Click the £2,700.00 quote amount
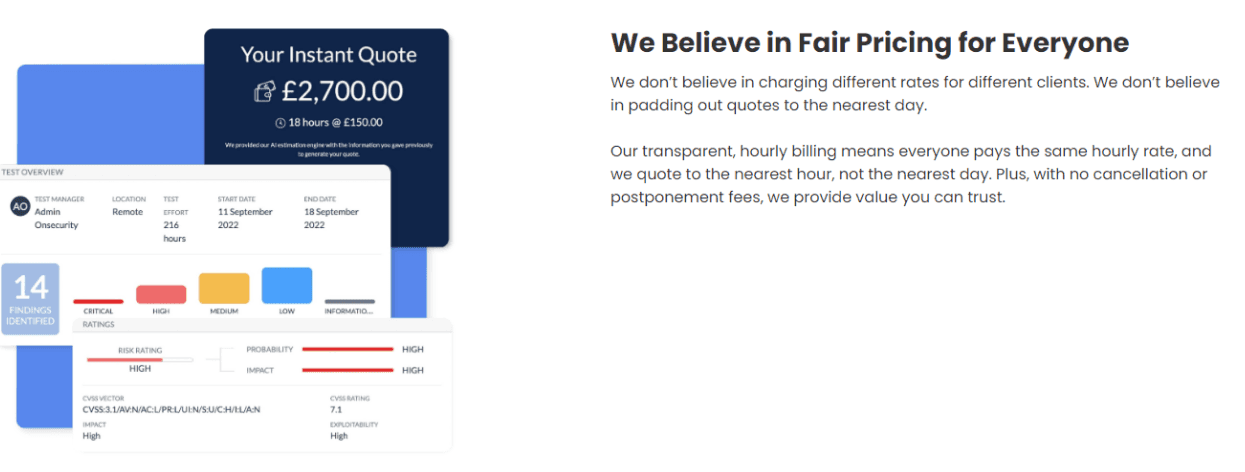The width and height of the screenshot is (1245, 472). [342, 92]
